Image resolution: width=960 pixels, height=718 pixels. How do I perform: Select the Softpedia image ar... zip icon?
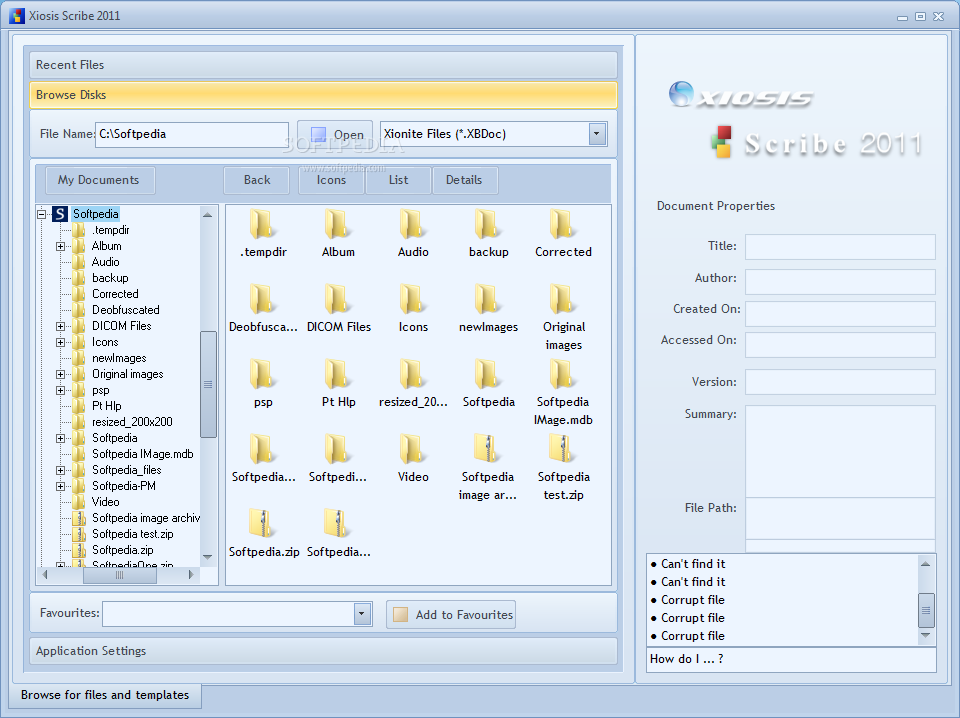(x=487, y=449)
